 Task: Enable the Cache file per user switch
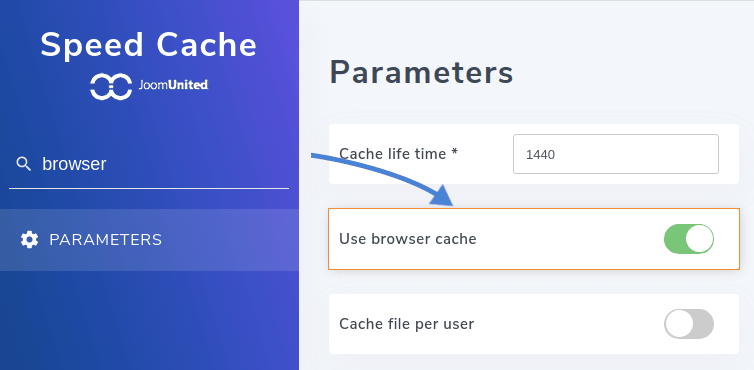click(x=689, y=324)
